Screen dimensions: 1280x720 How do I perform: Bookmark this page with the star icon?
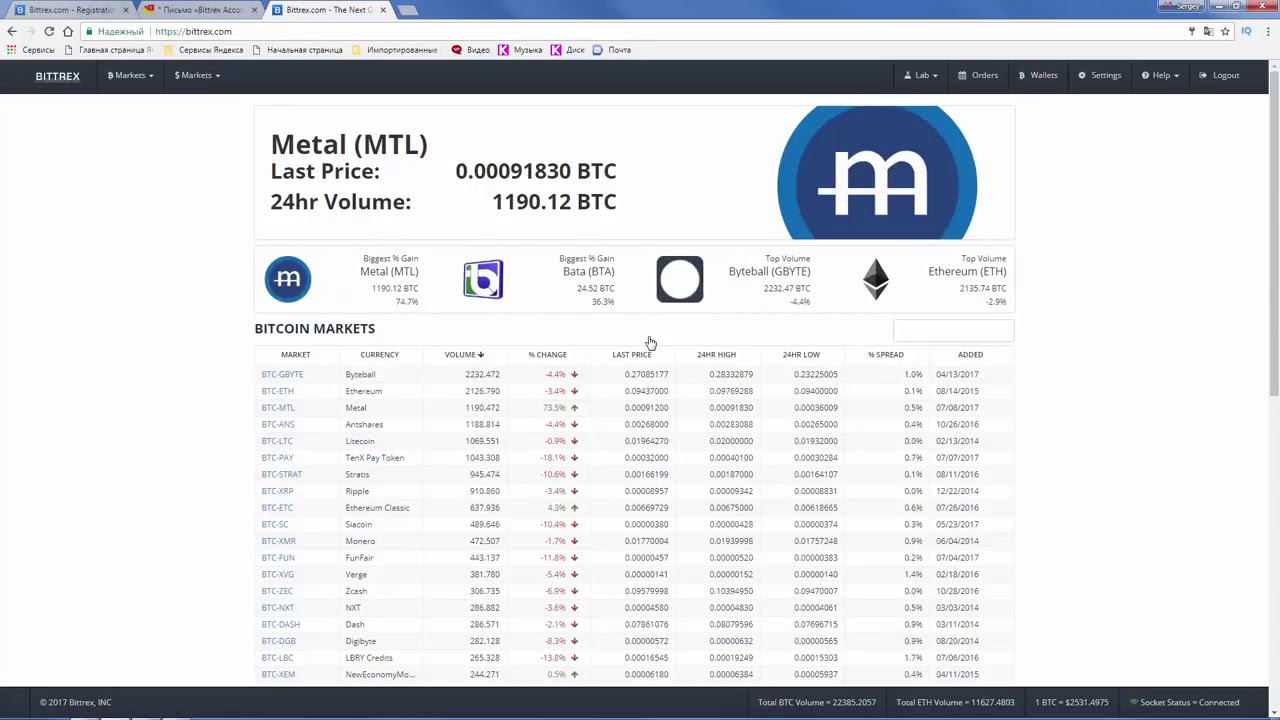click(x=1225, y=31)
